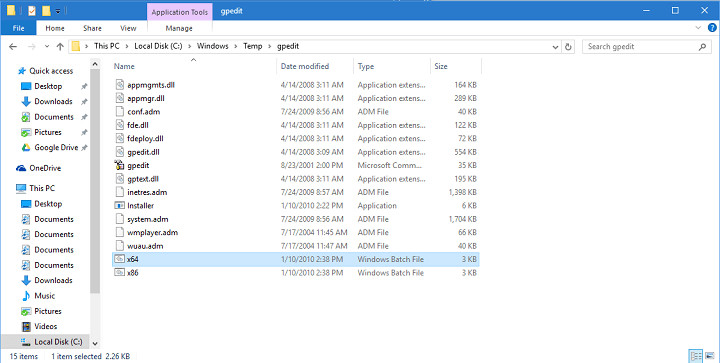Image resolution: width=720 pixels, height=363 pixels.
Task: Select the gptext.dll file name
Action: 143,179
